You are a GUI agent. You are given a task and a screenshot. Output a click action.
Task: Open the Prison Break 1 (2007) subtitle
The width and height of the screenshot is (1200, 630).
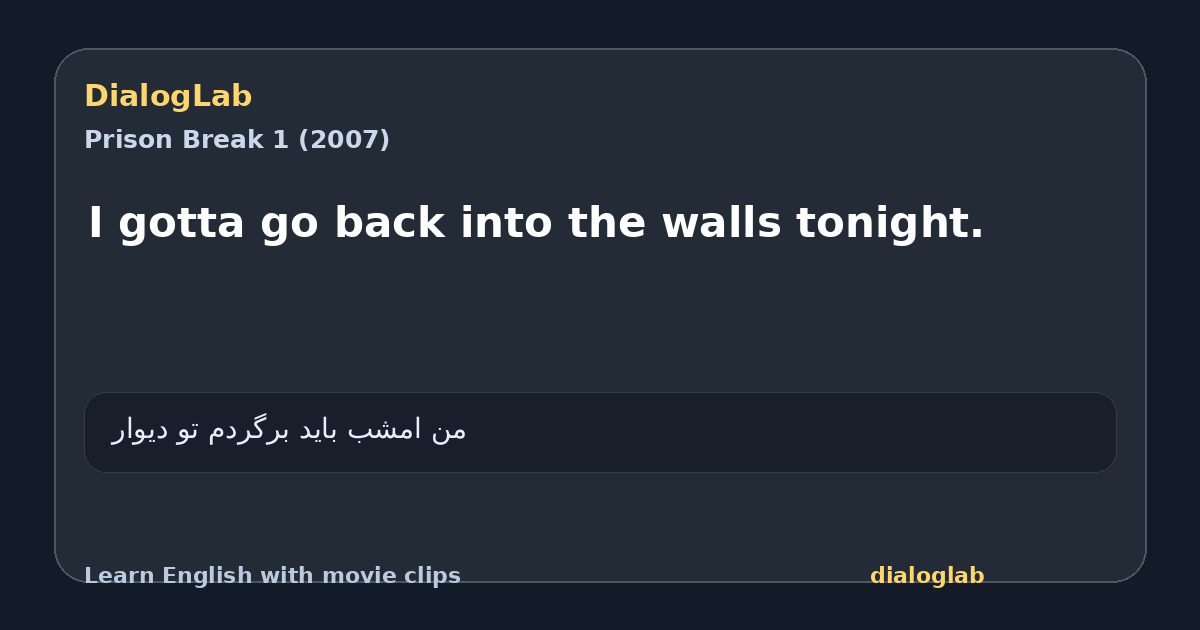(x=237, y=140)
